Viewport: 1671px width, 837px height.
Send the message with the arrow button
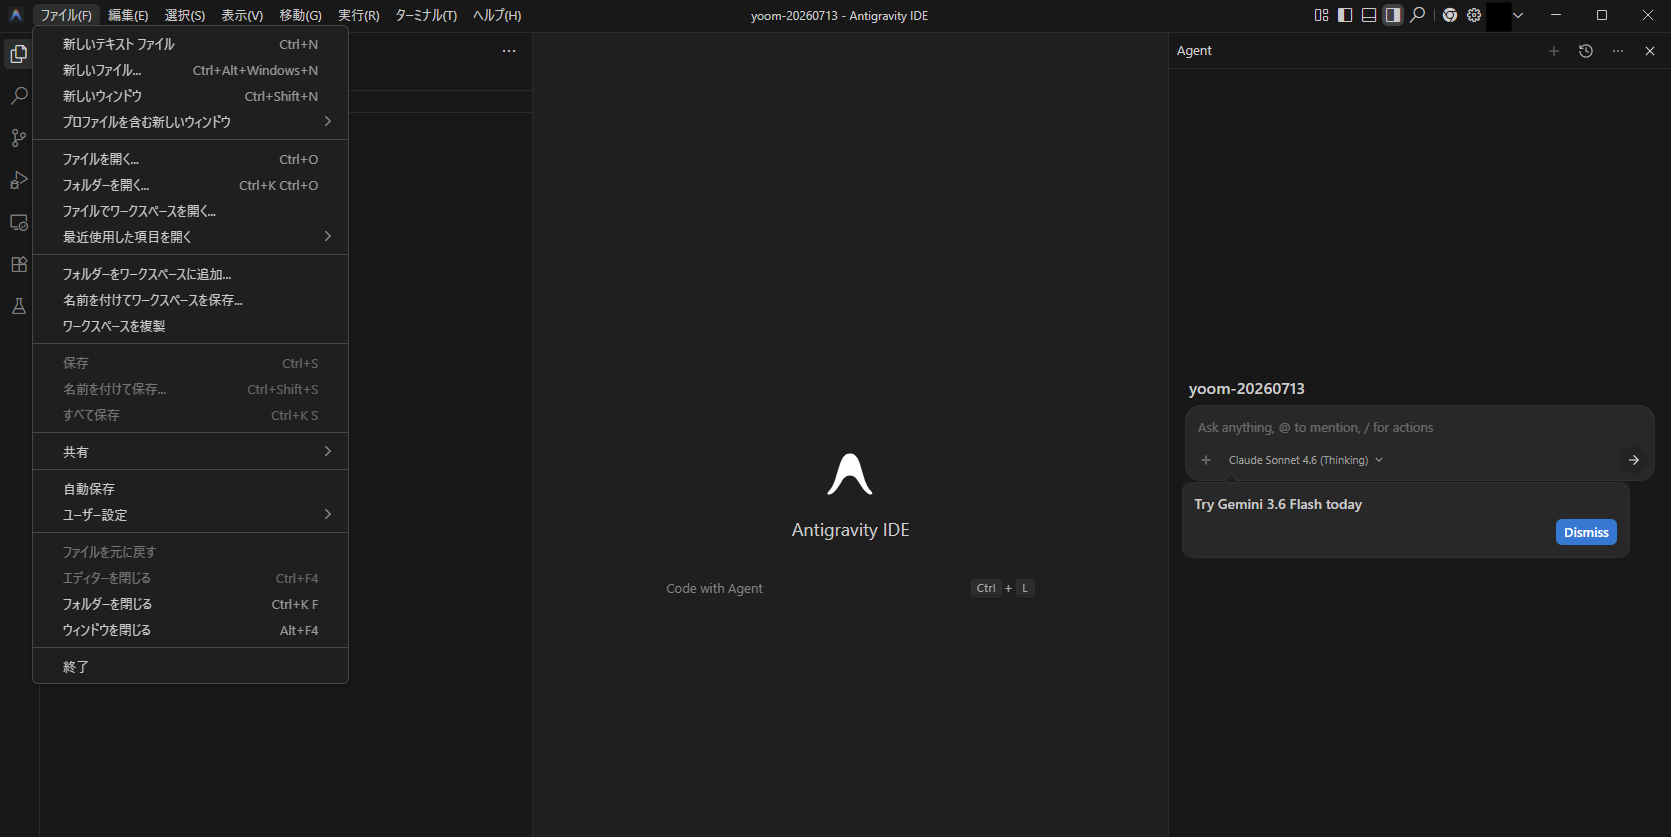pyautogui.click(x=1633, y=460)
